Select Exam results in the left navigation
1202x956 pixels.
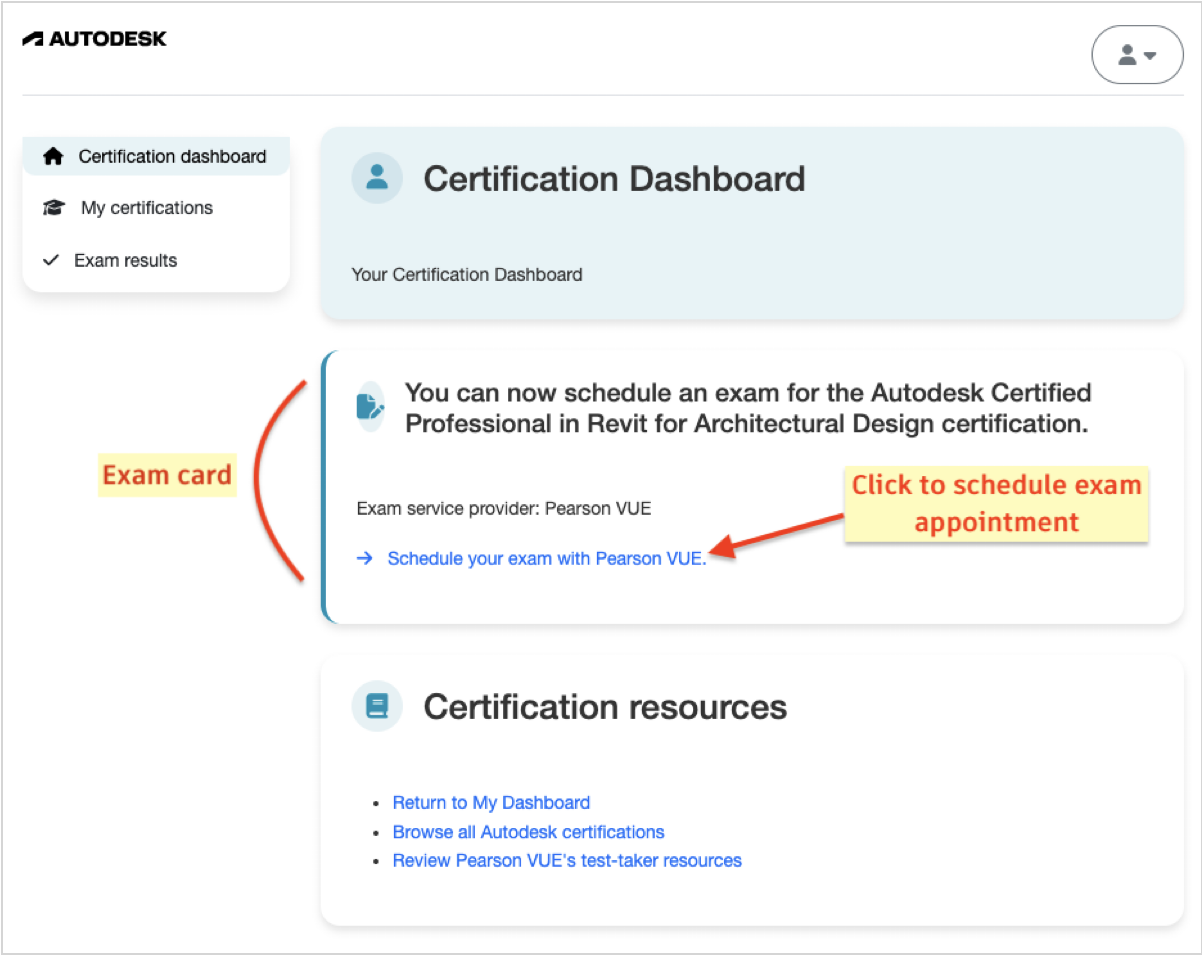coord(125,260)
